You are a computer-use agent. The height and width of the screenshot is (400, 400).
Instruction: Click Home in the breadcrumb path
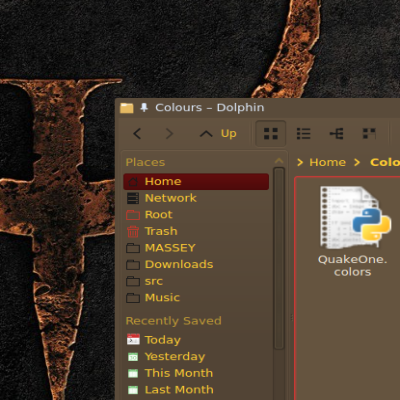click(328, 162)
